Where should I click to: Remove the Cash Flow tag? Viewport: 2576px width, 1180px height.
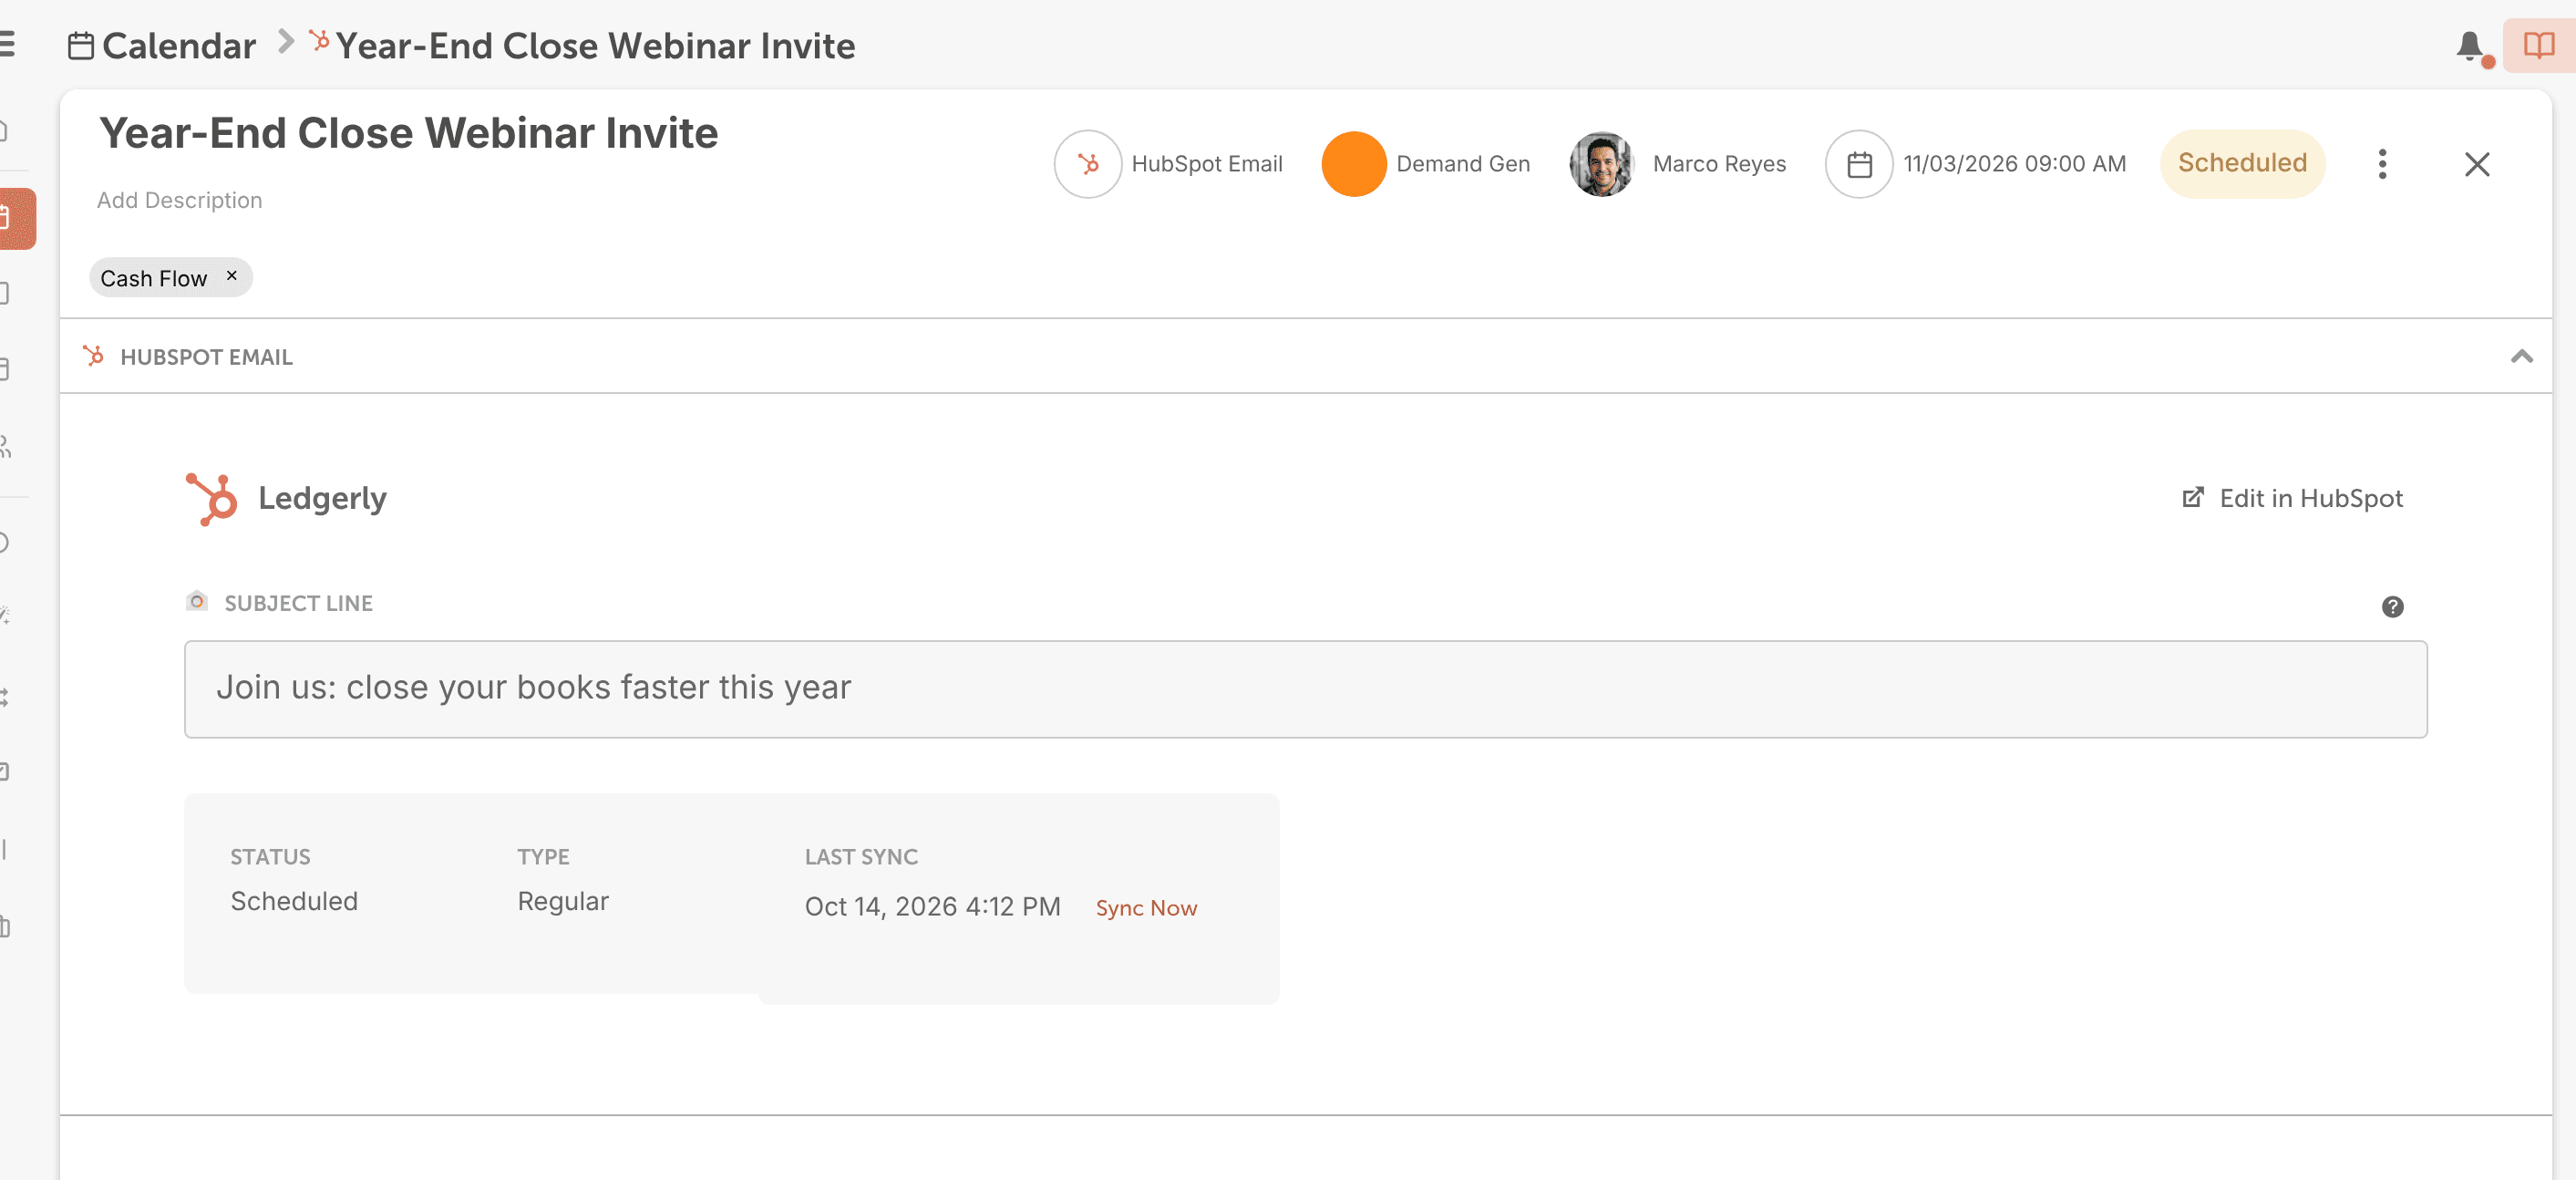tap(232, 275)
